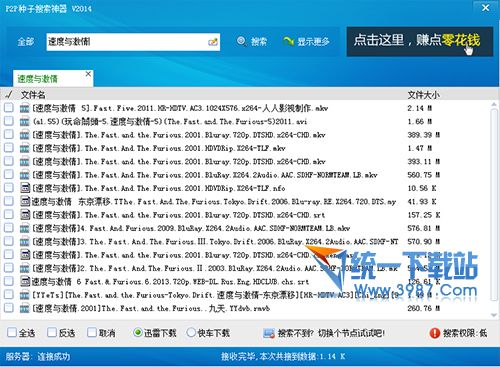The height and width of the screenshot is (367, 500).
Task: Check the 393.11 M Bluray mkv checkbox
Action: point(9,161)
